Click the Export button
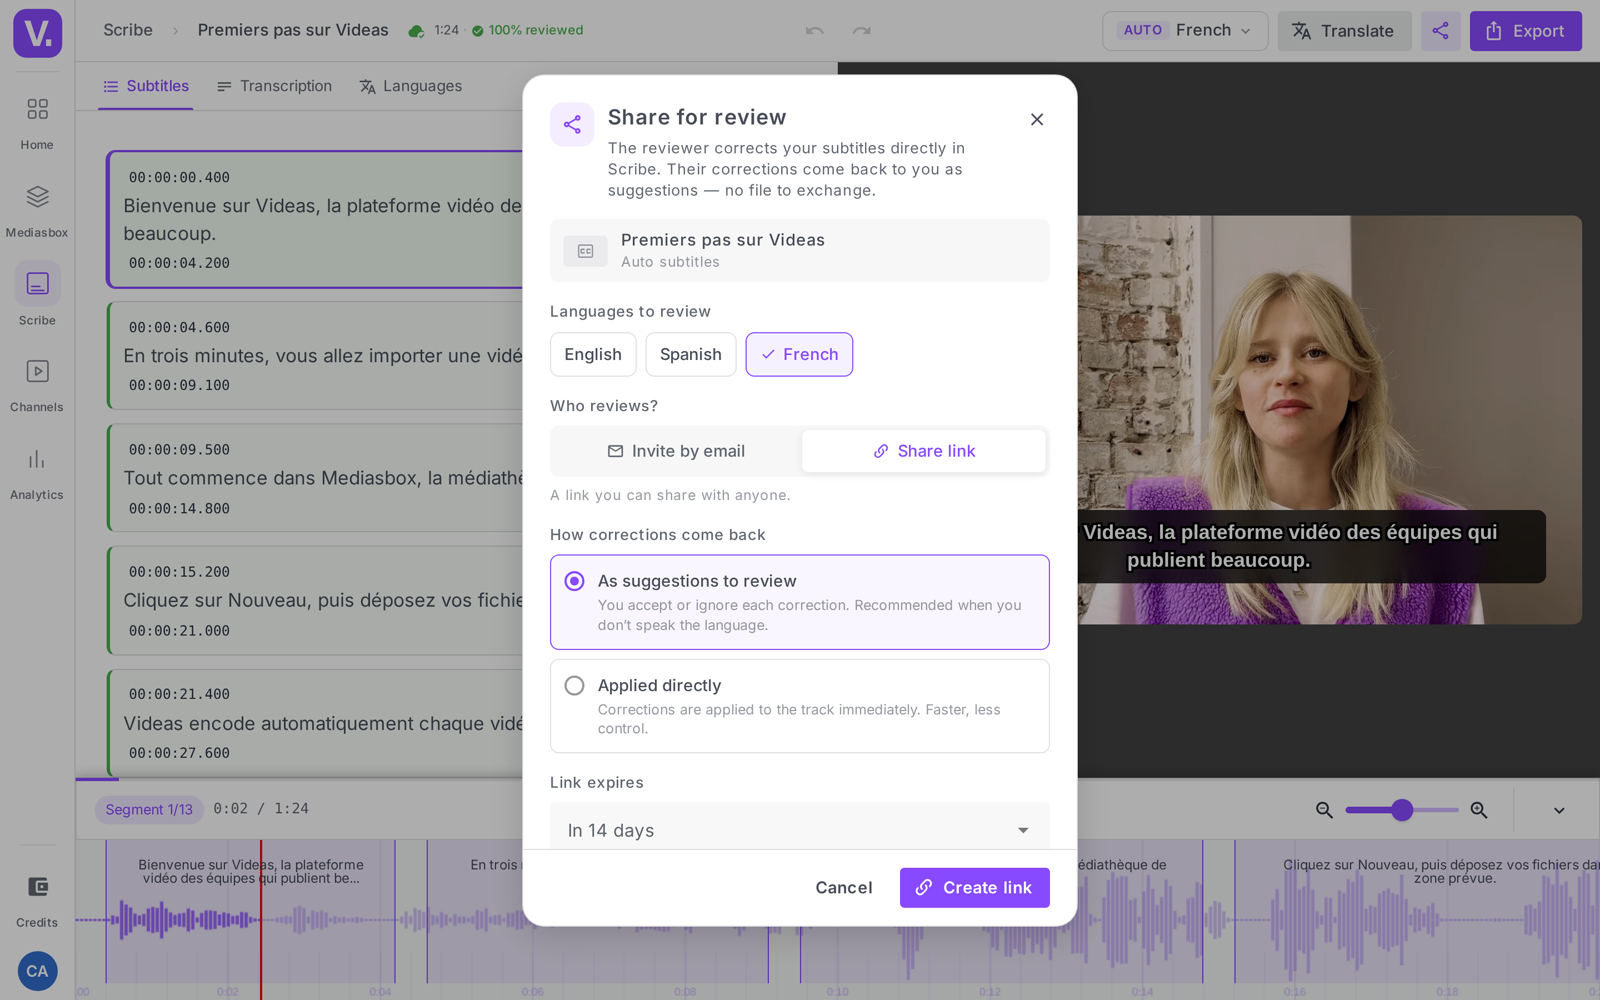 click(x=1525, y=31)
